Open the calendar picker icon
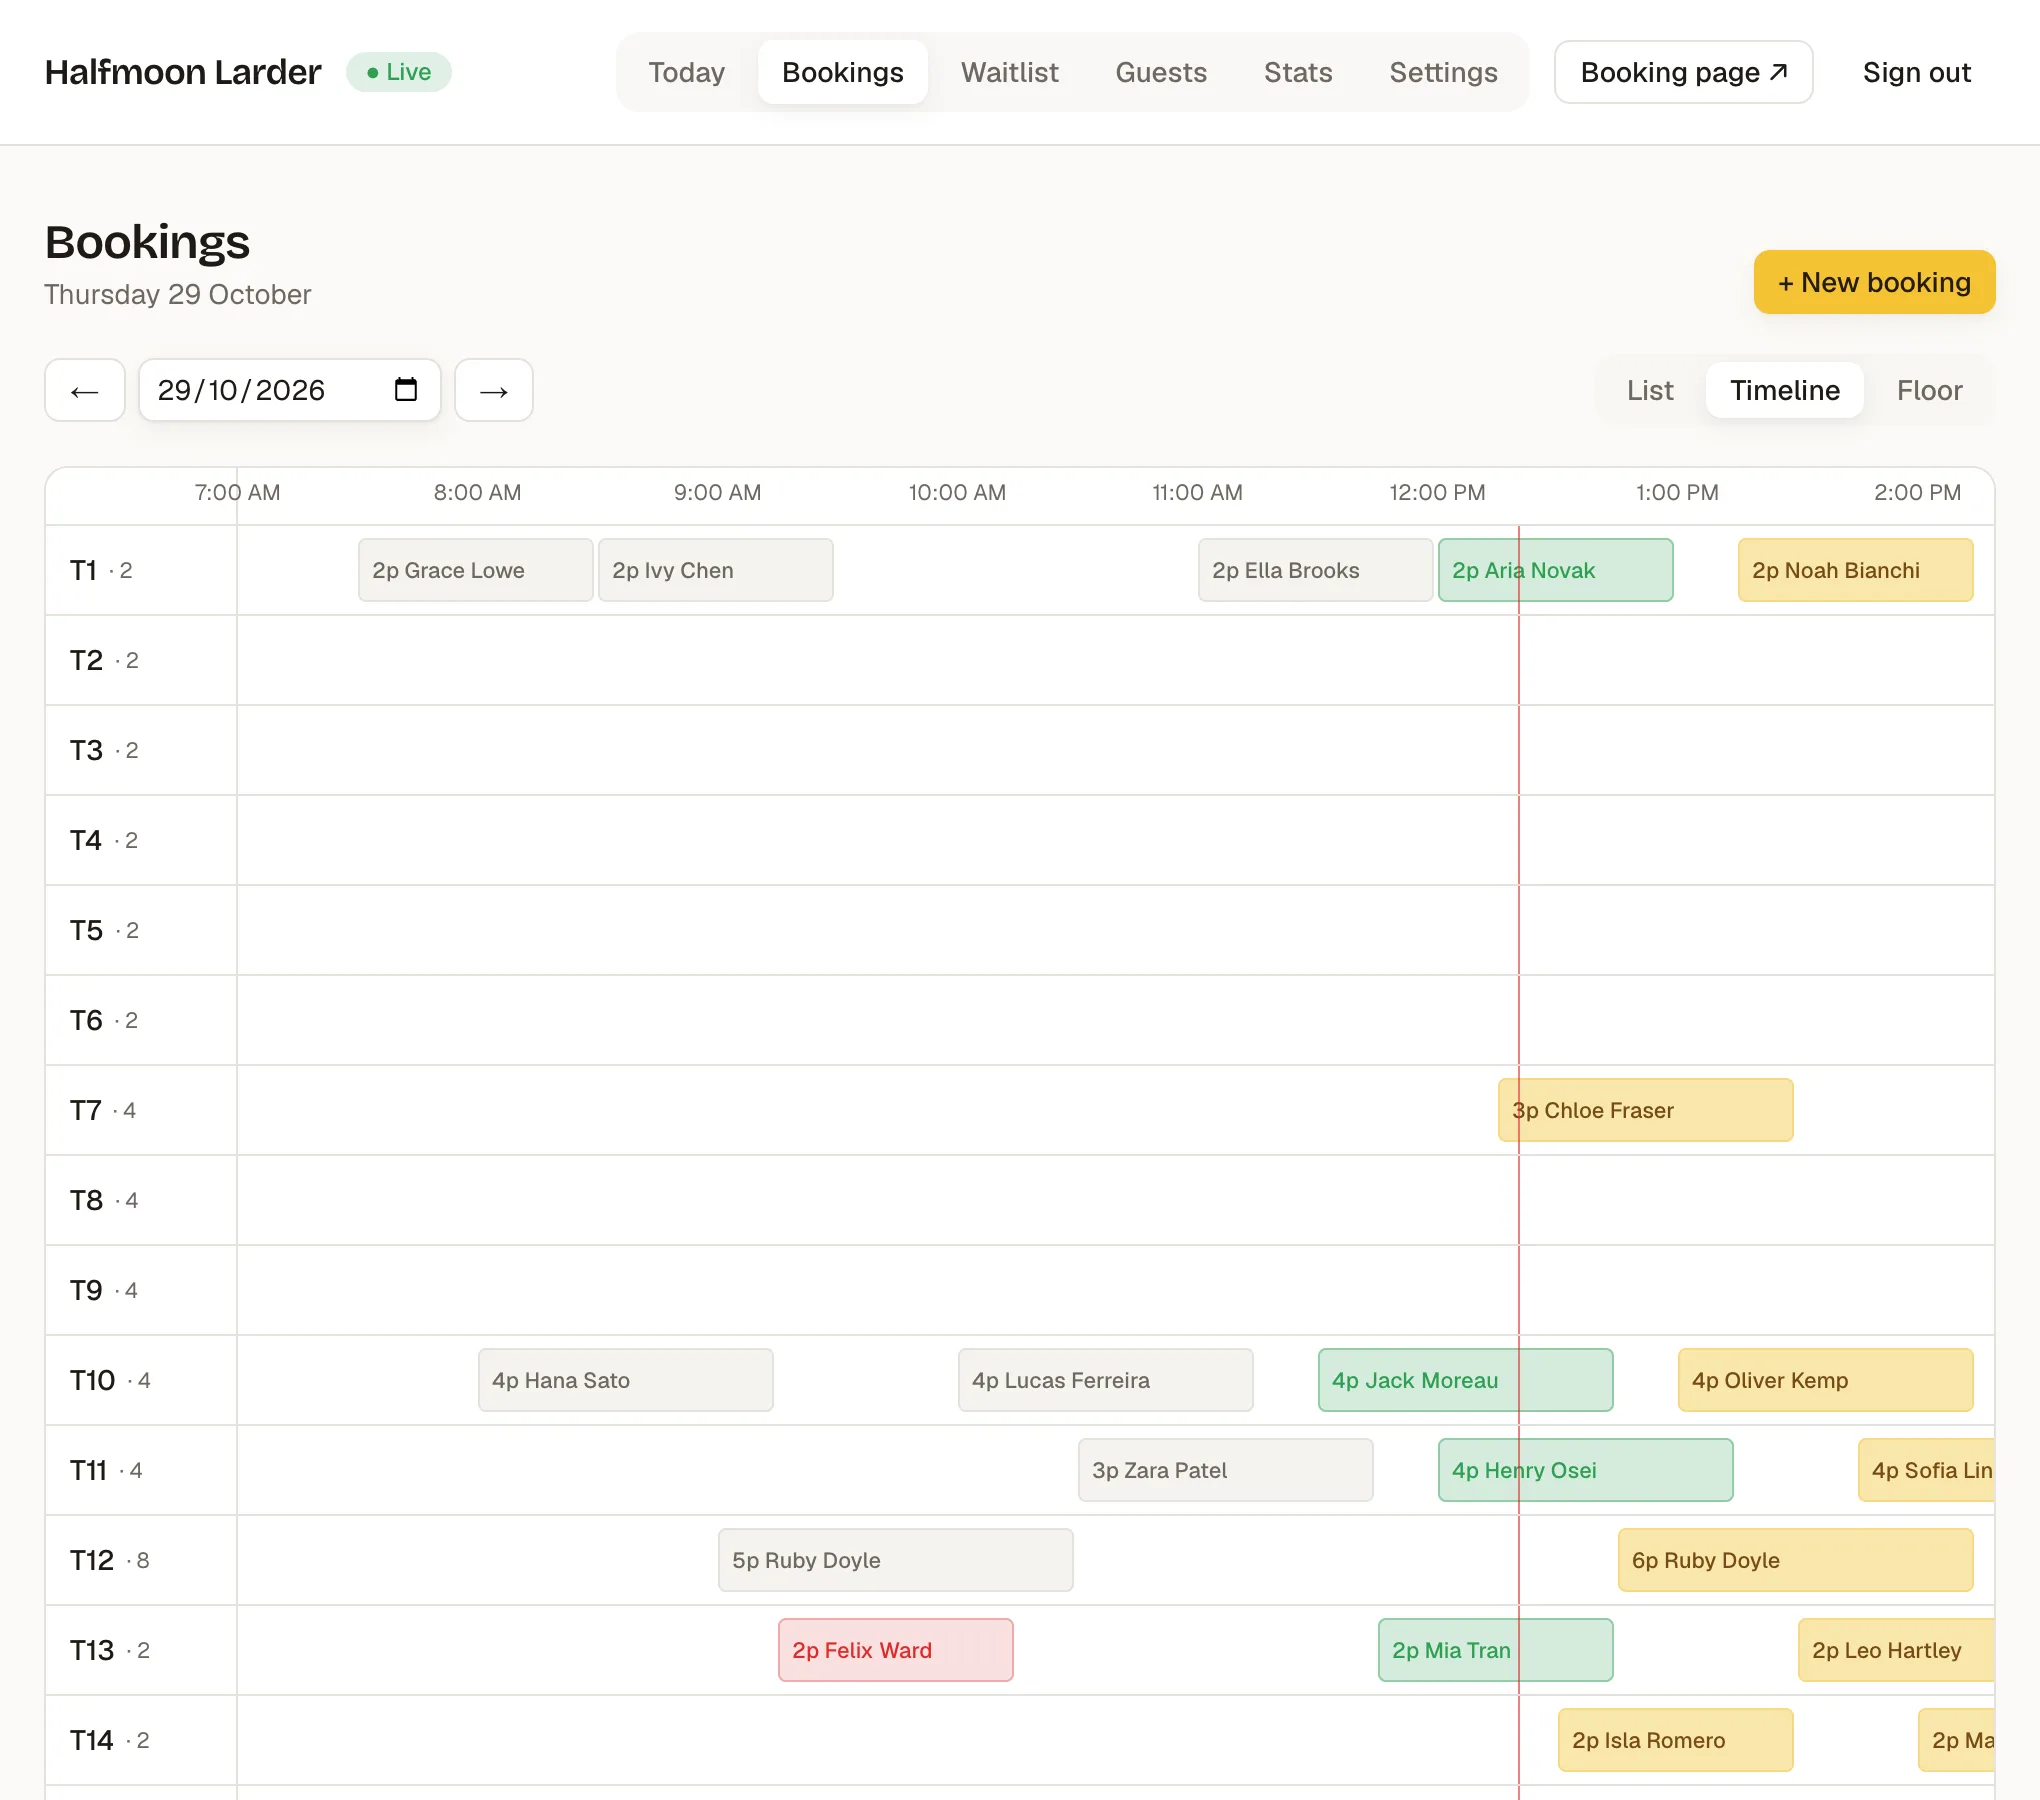 point(406,389)
